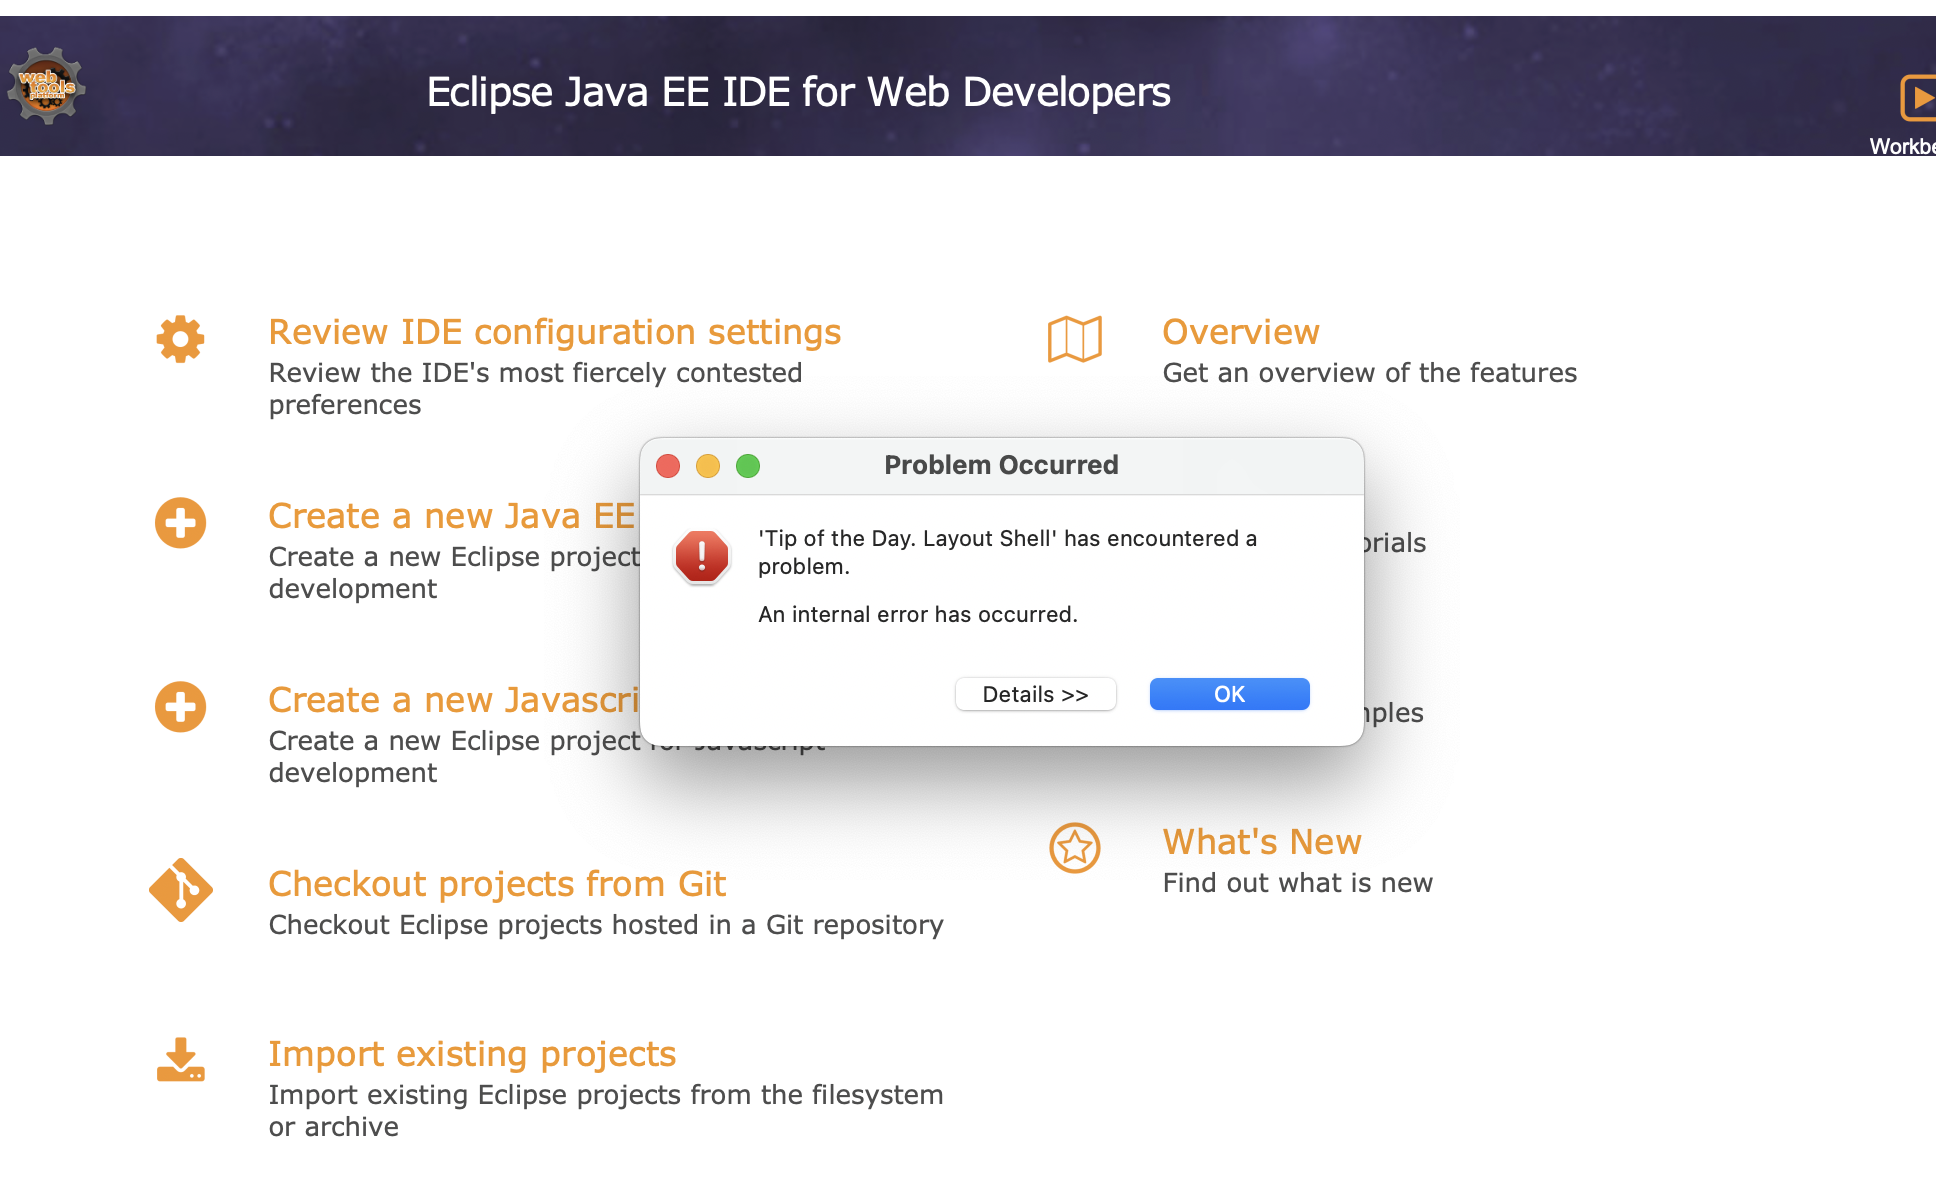The image size is (1936, 1188).
Task: Open Create a new Java EE link
Action: point(453,516)
